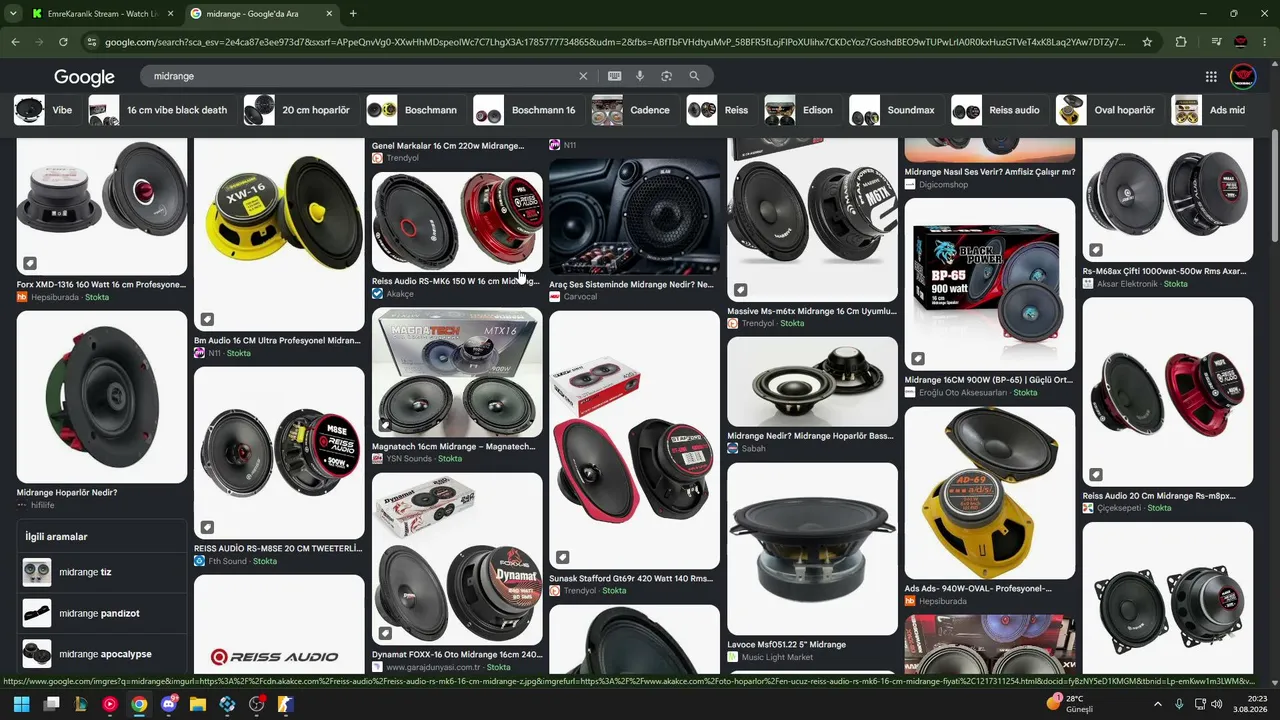Pick the Boschmann 16 filter chip
The height and width of the screenshot is (720, 1280).
tap(528, 110)
